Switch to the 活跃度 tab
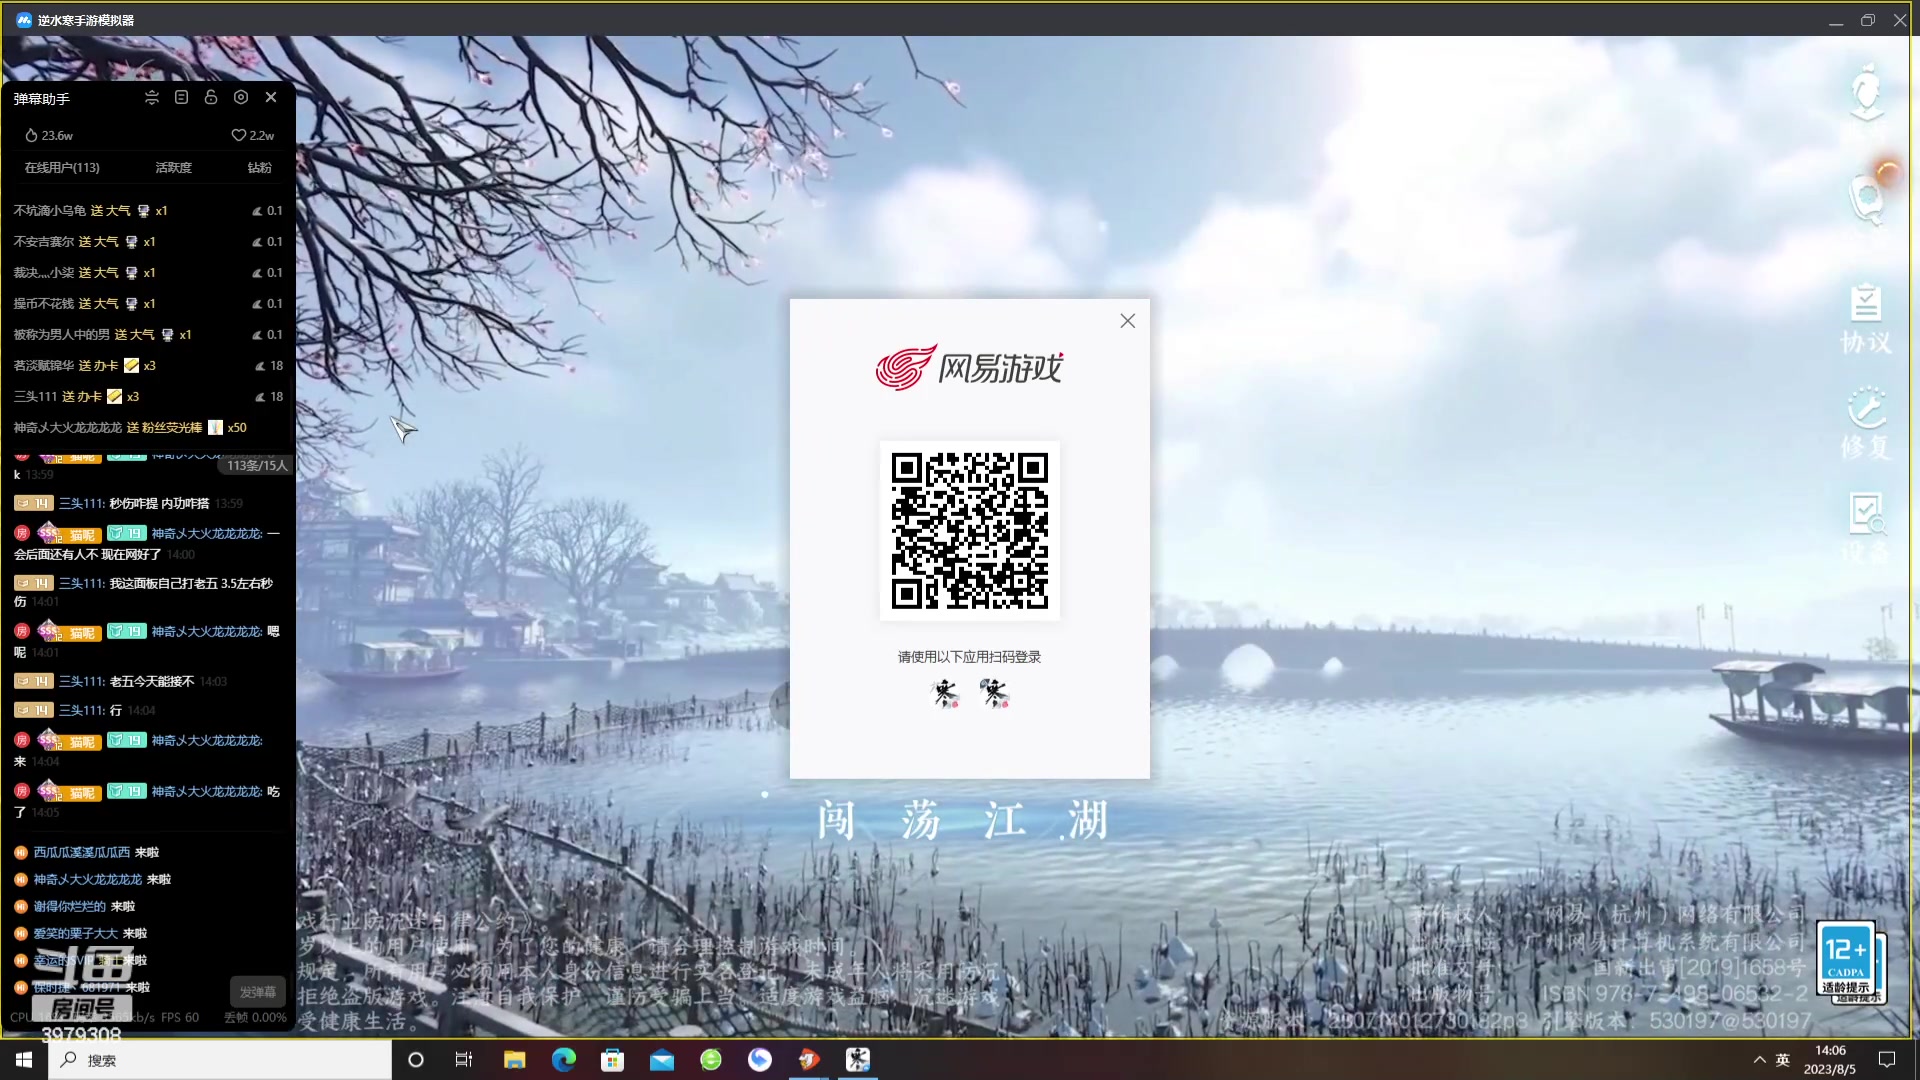Image resolution: width=1920 pixels, height=1080 pixels. tap(173, 167)
